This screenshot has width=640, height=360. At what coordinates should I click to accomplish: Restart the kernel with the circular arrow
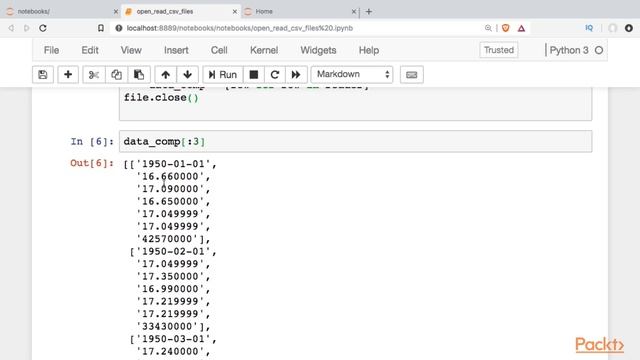tap(275, 75)
